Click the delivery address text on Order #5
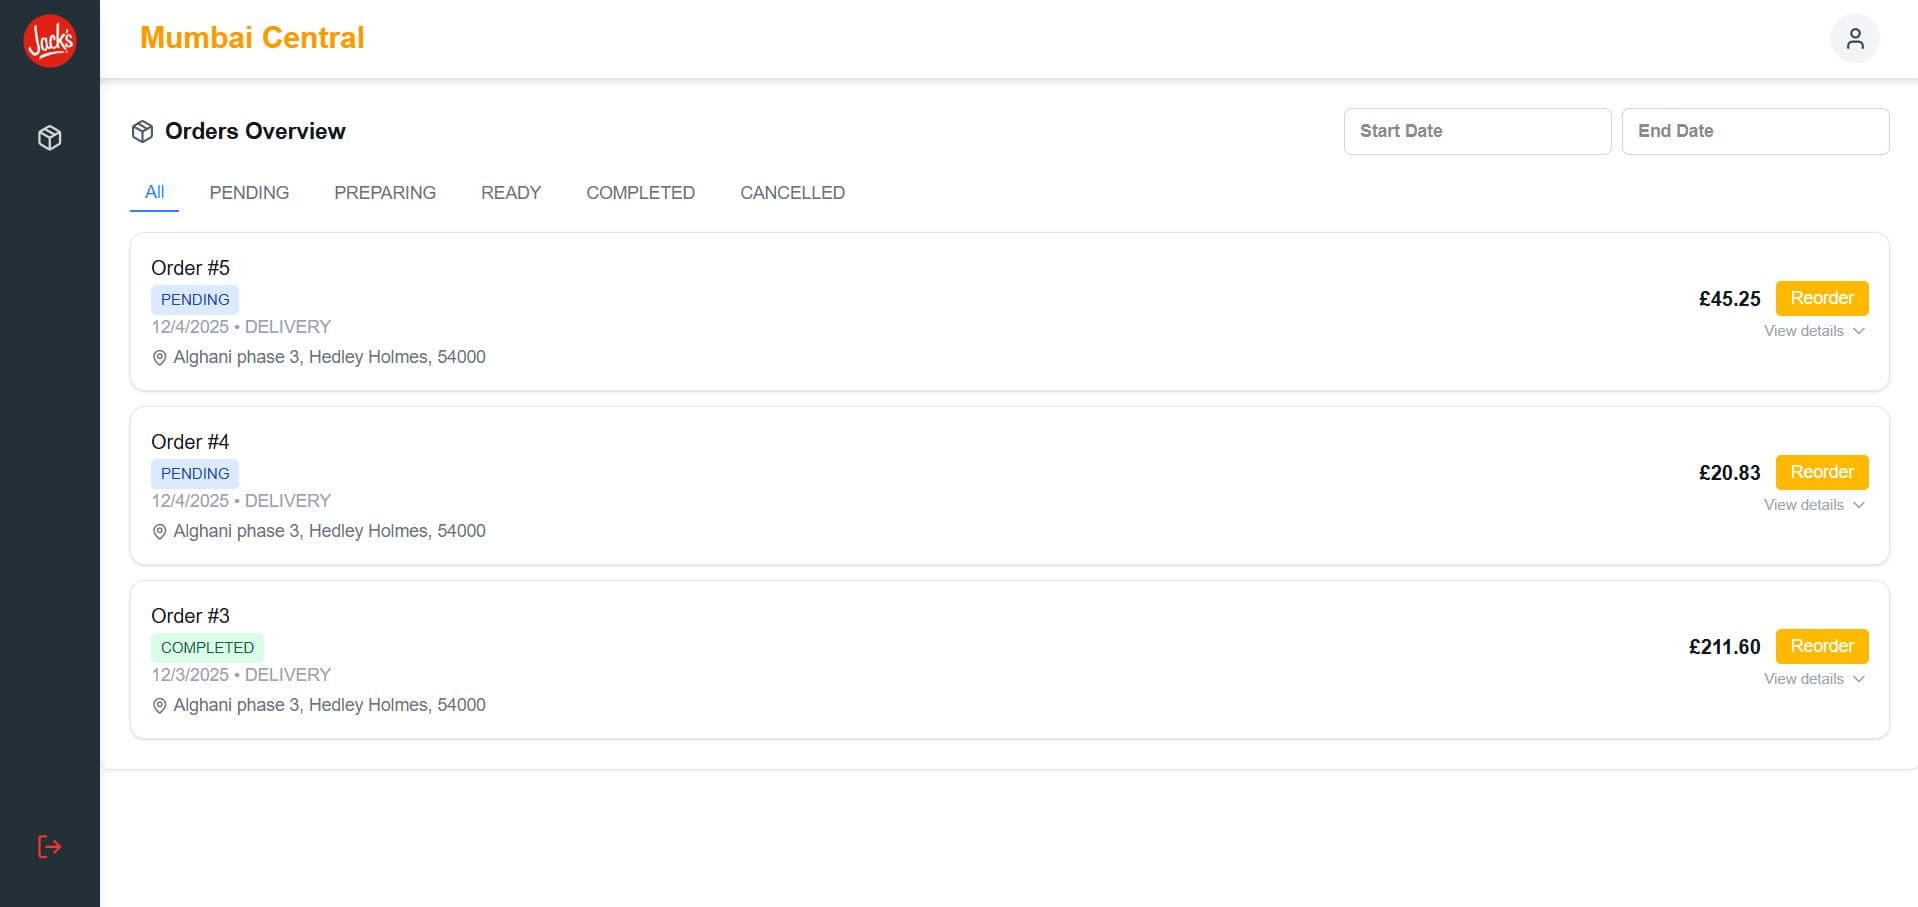 click(x=329, y=357)
